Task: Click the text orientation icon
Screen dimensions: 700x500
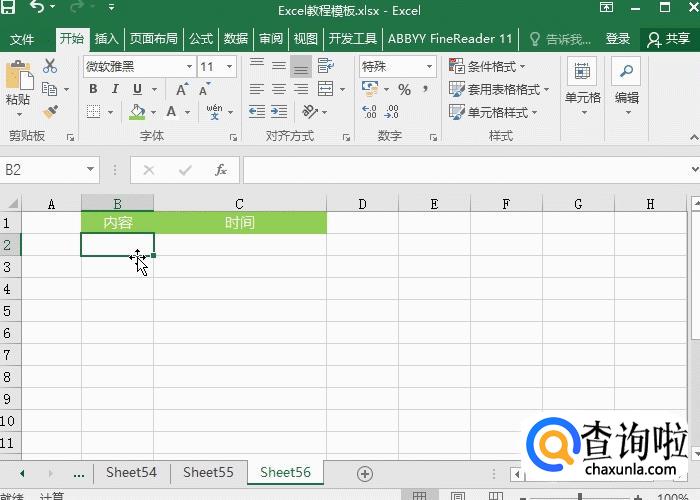Action: pyautogui.click(x=310, y=112)
